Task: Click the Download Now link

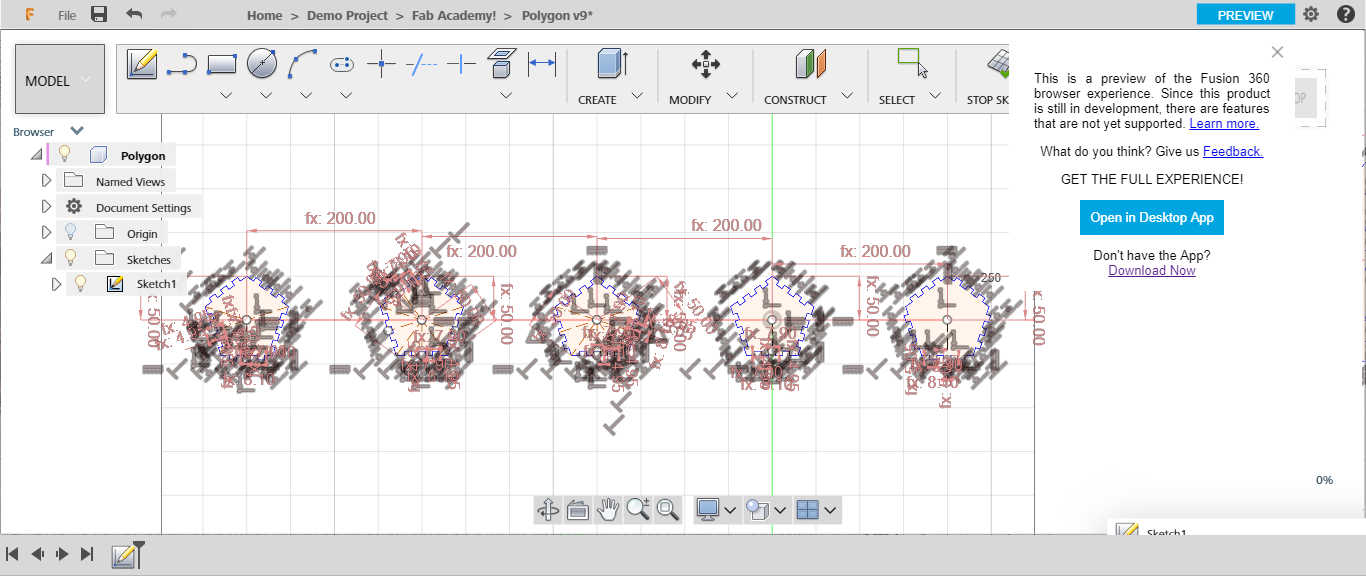Action: (1152, 270)
